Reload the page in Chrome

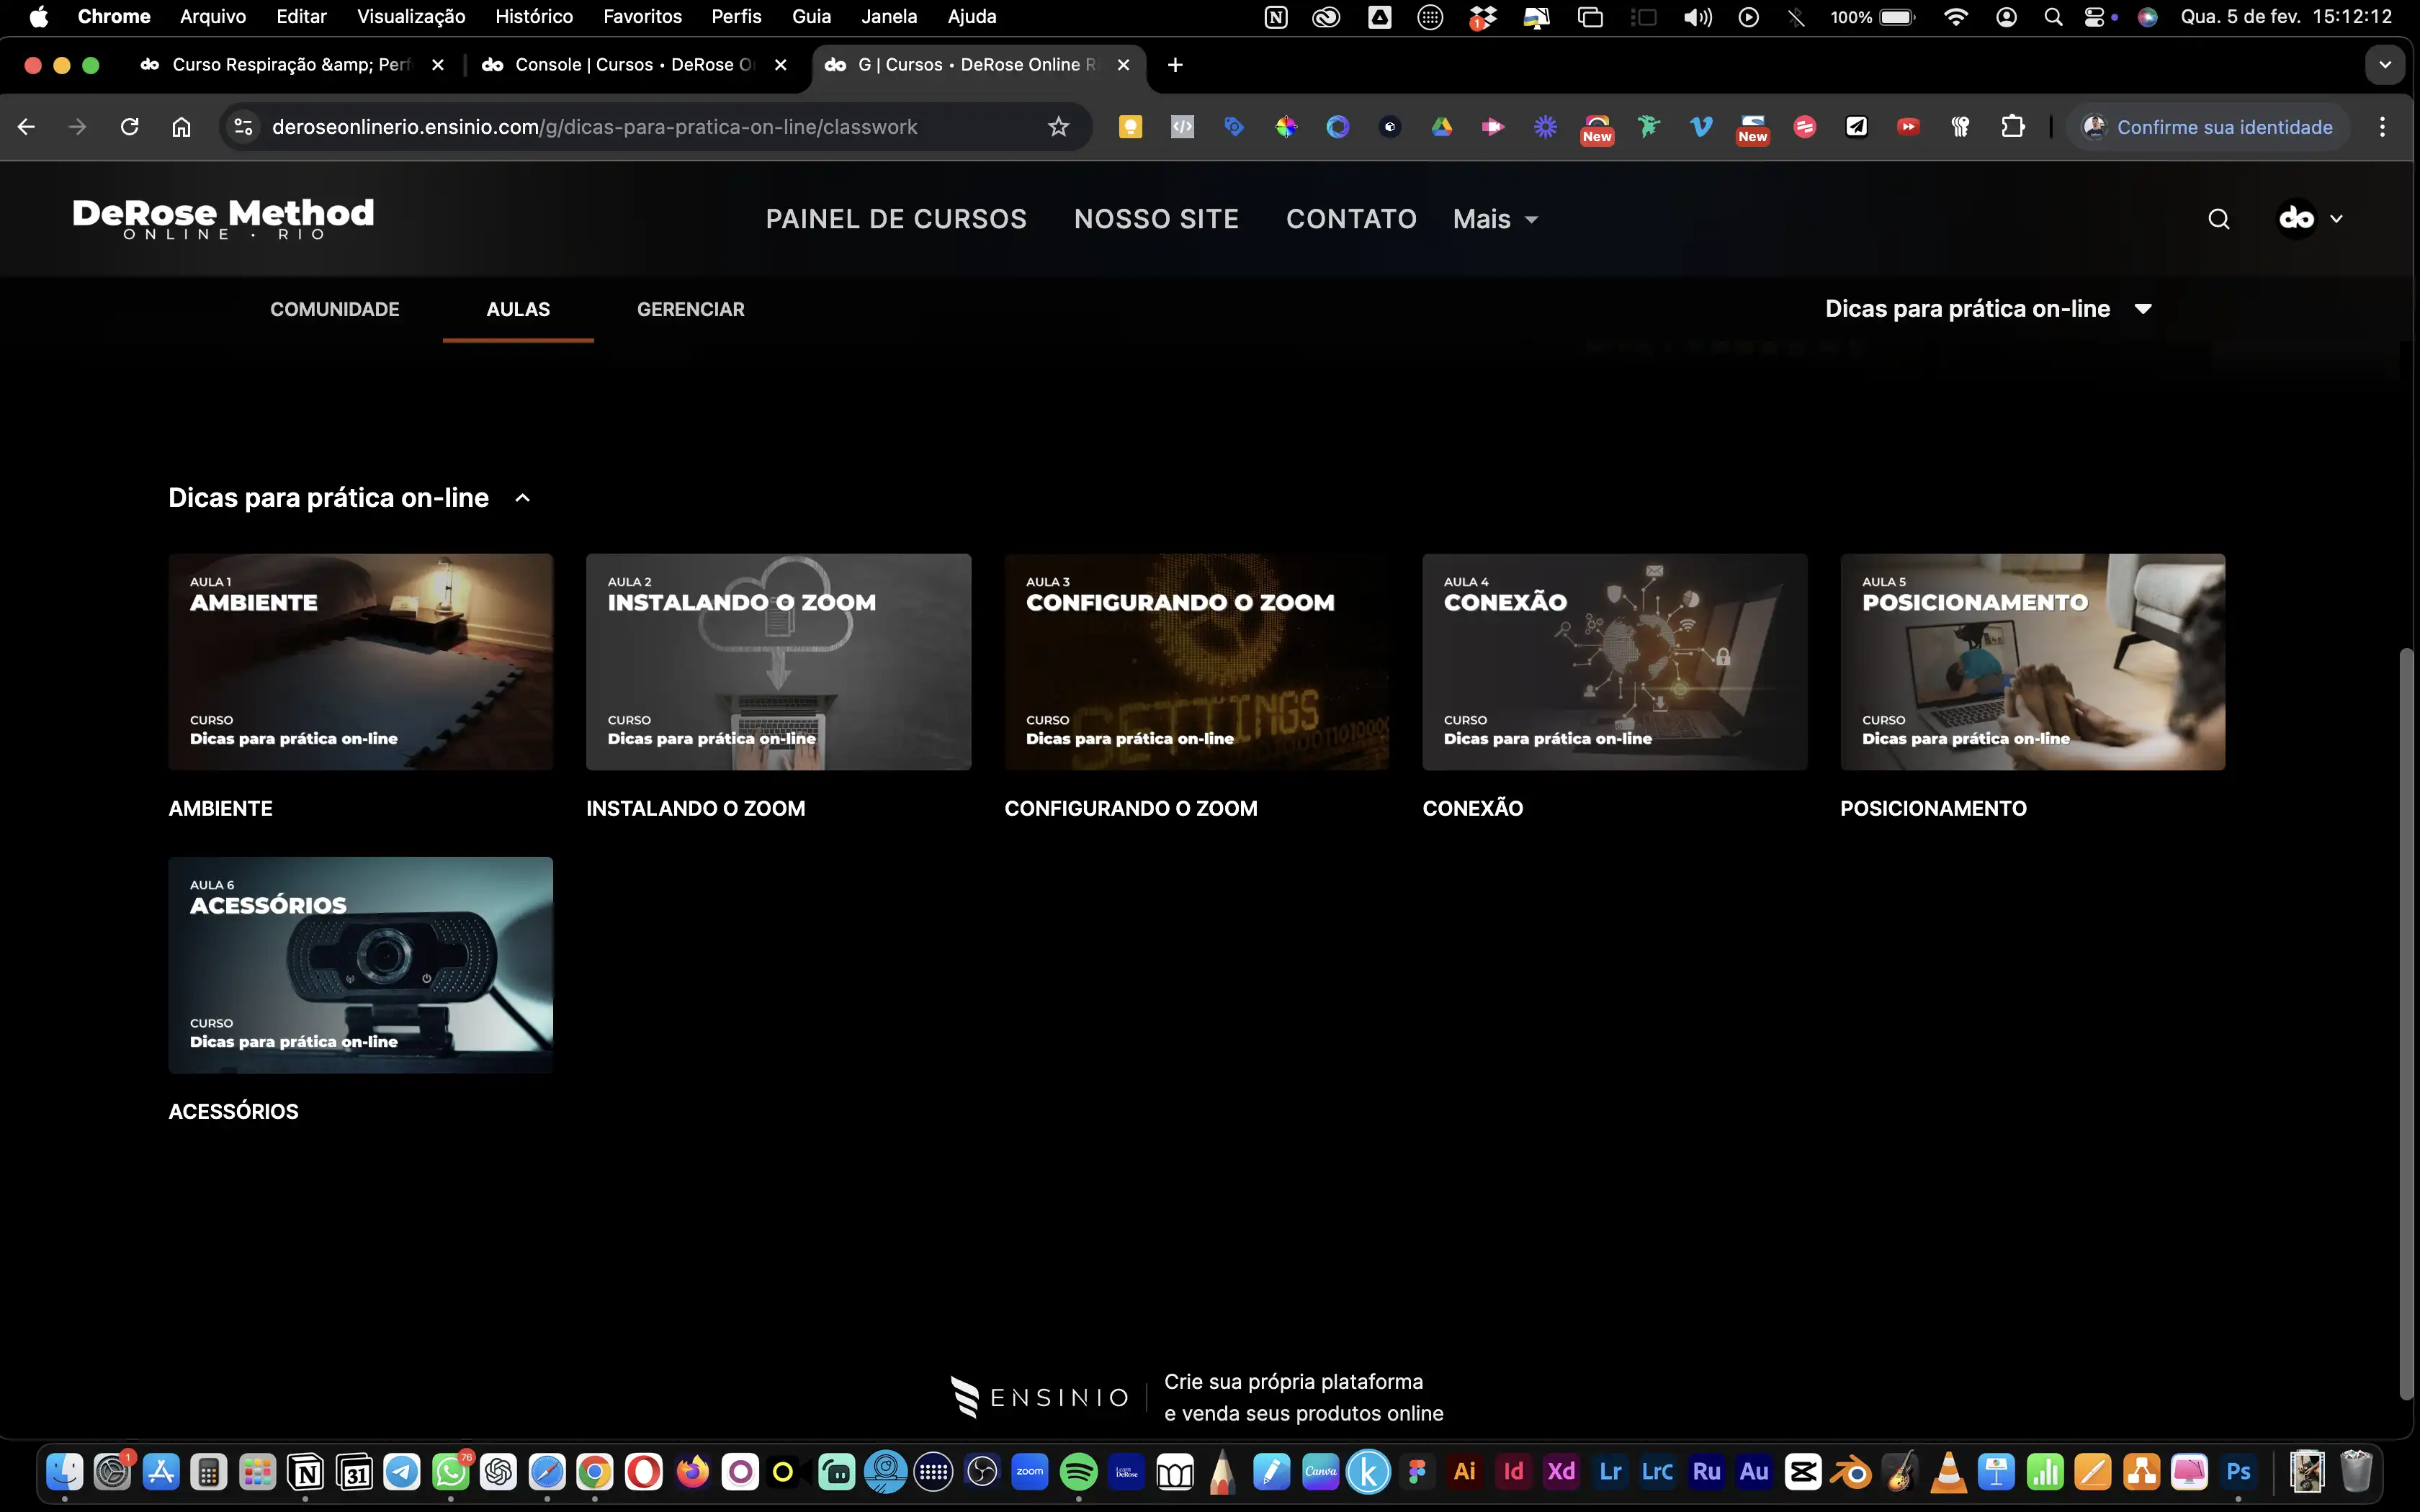[x=129, y=127]
